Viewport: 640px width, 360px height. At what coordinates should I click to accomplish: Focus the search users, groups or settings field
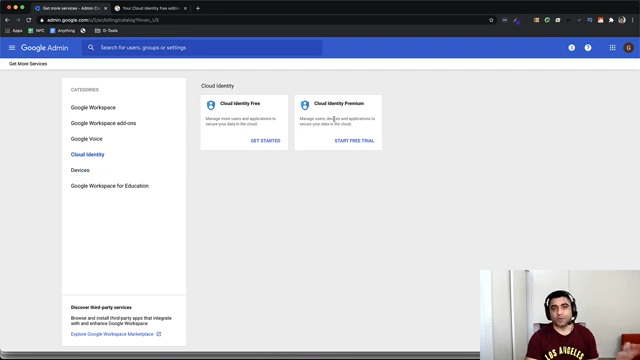(202, 48)
